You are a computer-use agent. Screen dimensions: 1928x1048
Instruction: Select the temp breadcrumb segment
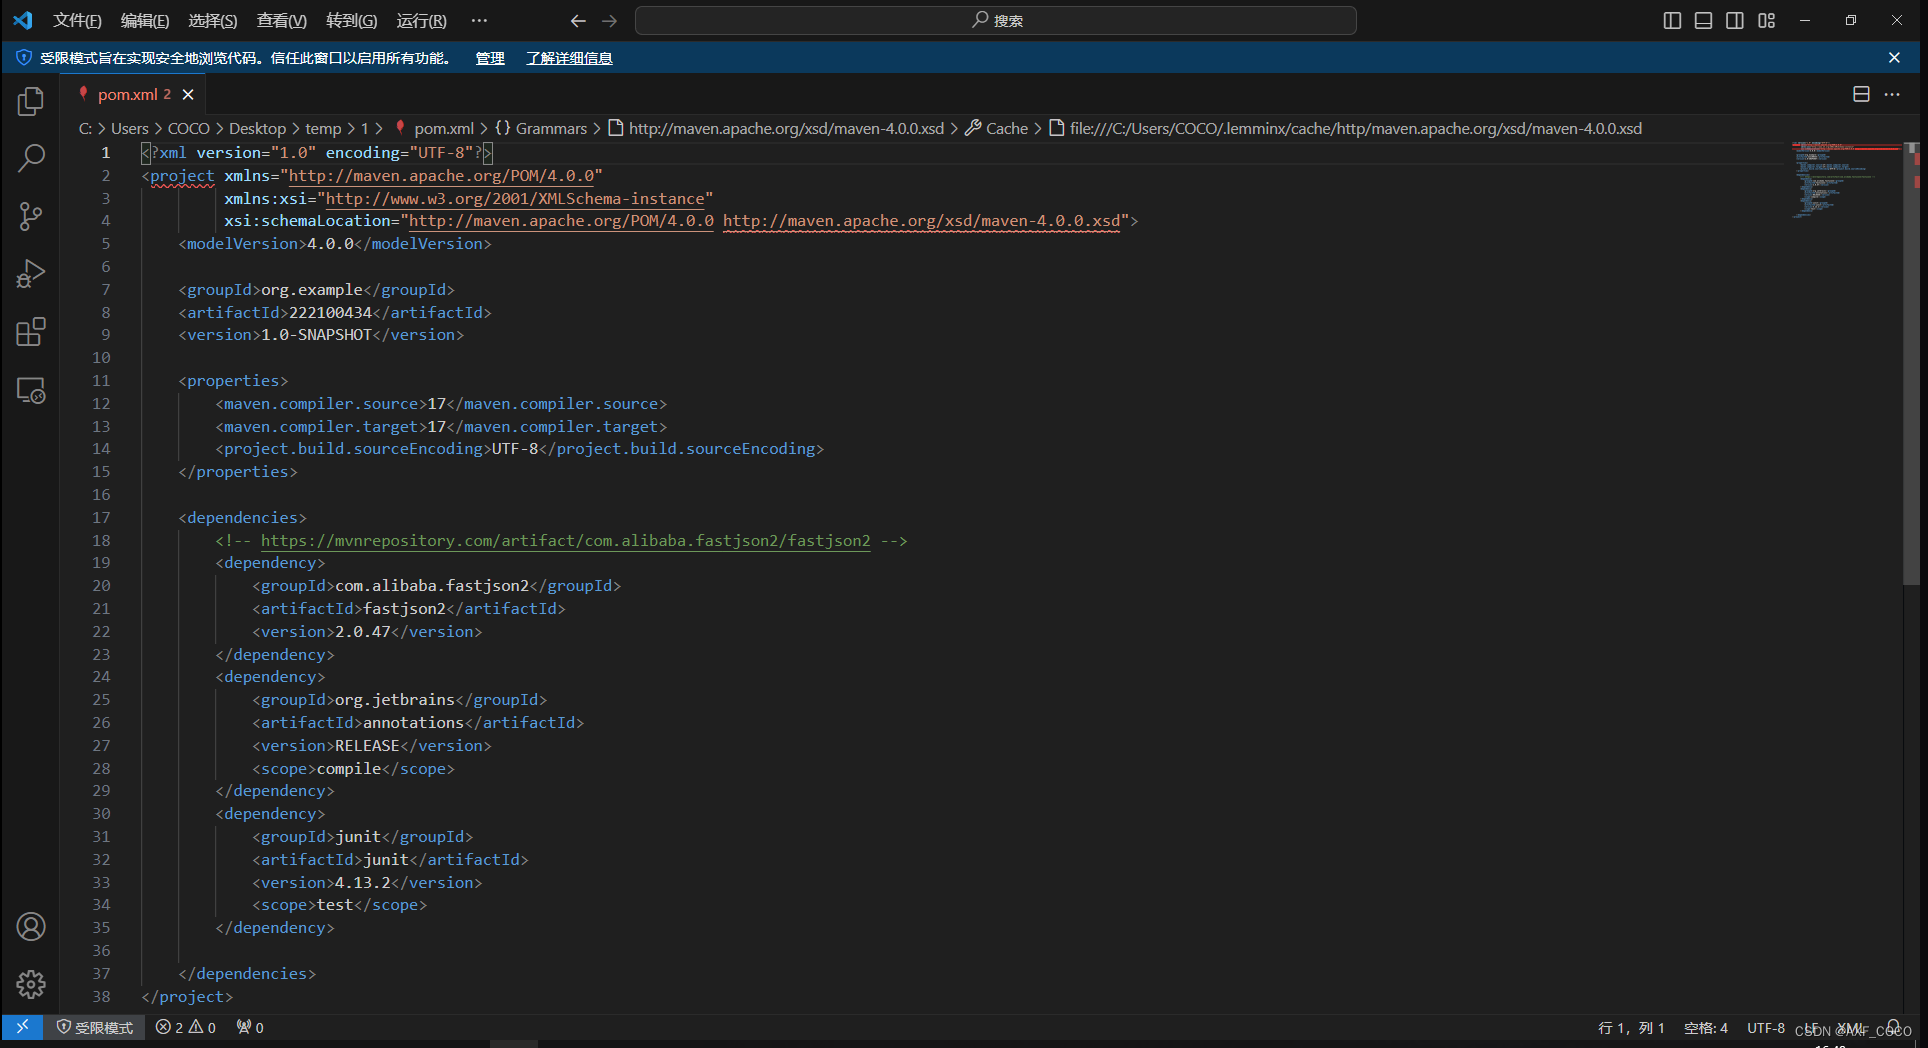323,128
